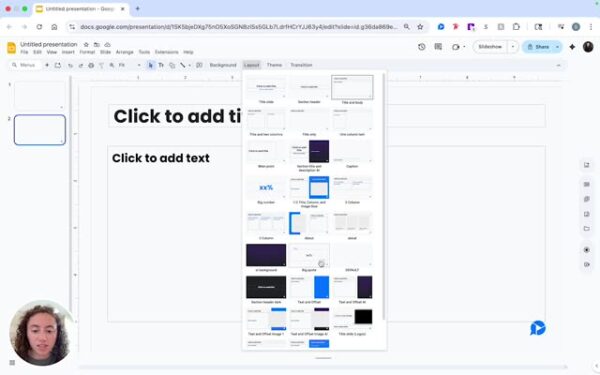
Task: Open the Slide menu
Action: [x=105, y=52]
